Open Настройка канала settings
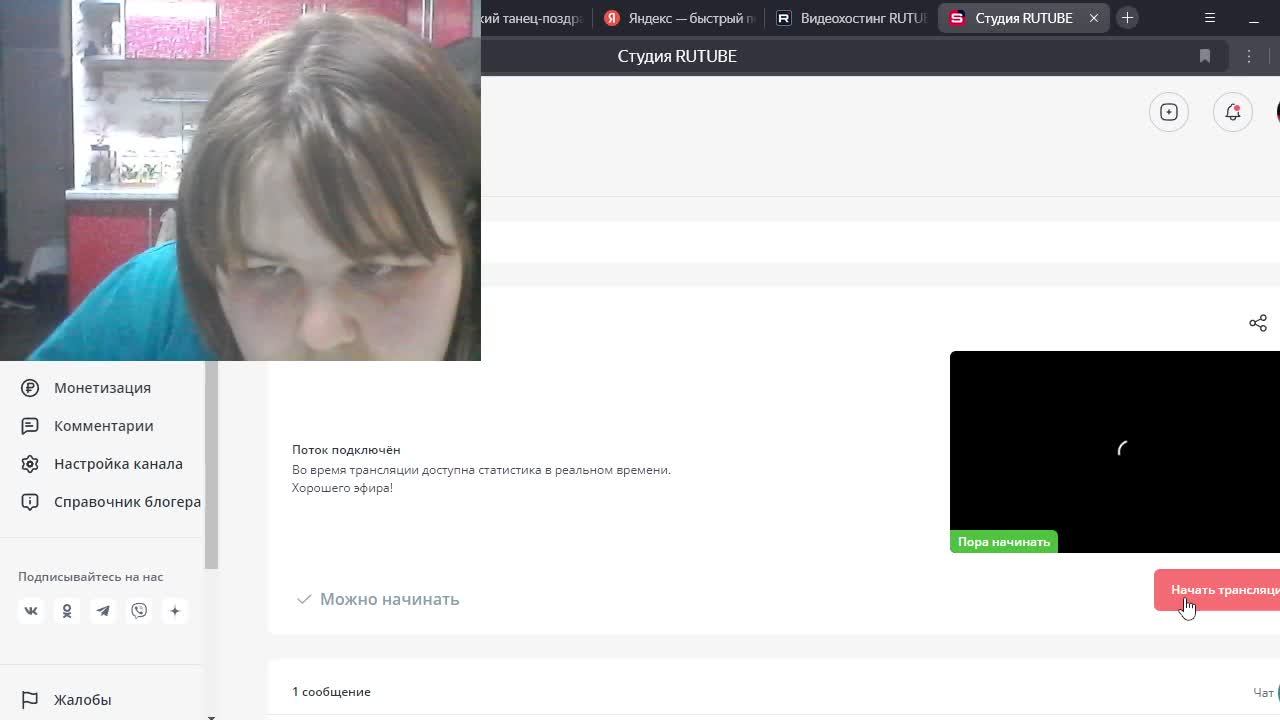The height and width of the screenshot is (720, 1280). tap(118, 464)
